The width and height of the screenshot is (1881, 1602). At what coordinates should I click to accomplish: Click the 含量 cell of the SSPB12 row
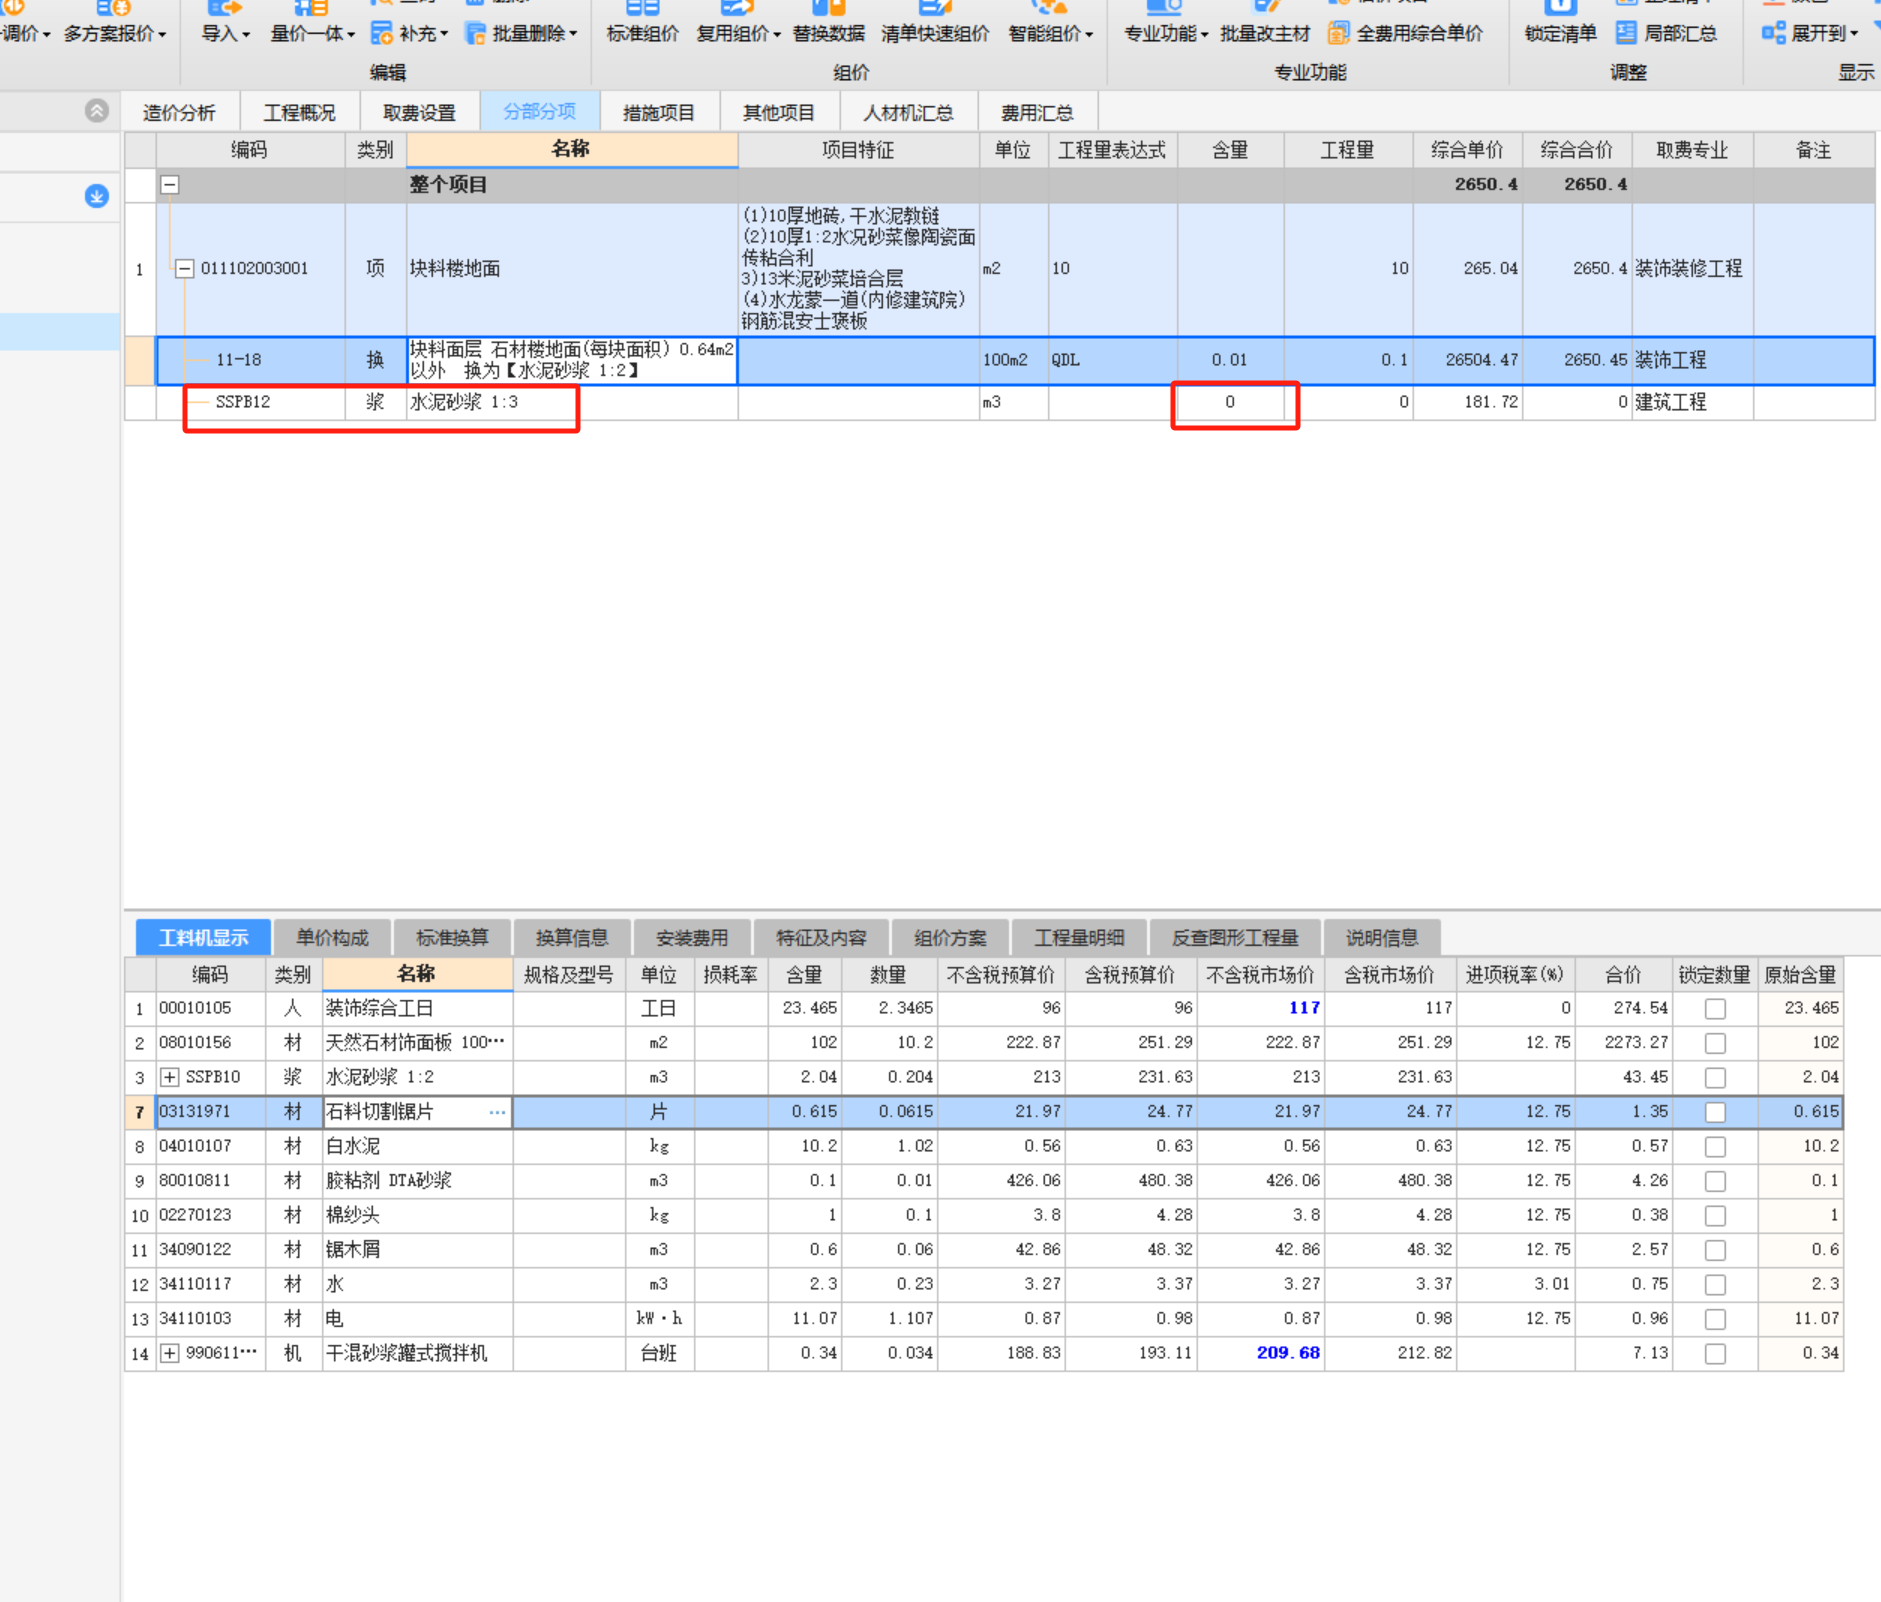[x=1230, y=402]
